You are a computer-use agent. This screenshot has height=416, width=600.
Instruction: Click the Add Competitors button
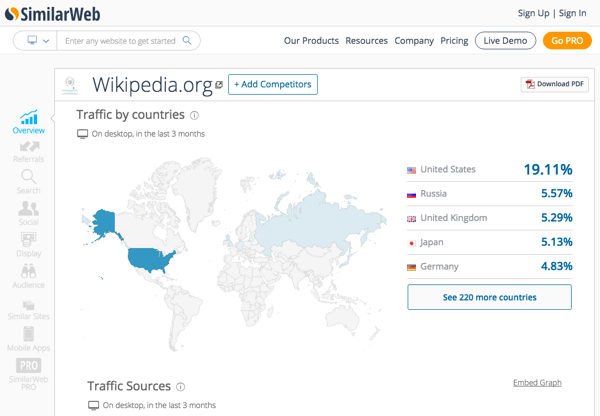(x=273, y=84)
